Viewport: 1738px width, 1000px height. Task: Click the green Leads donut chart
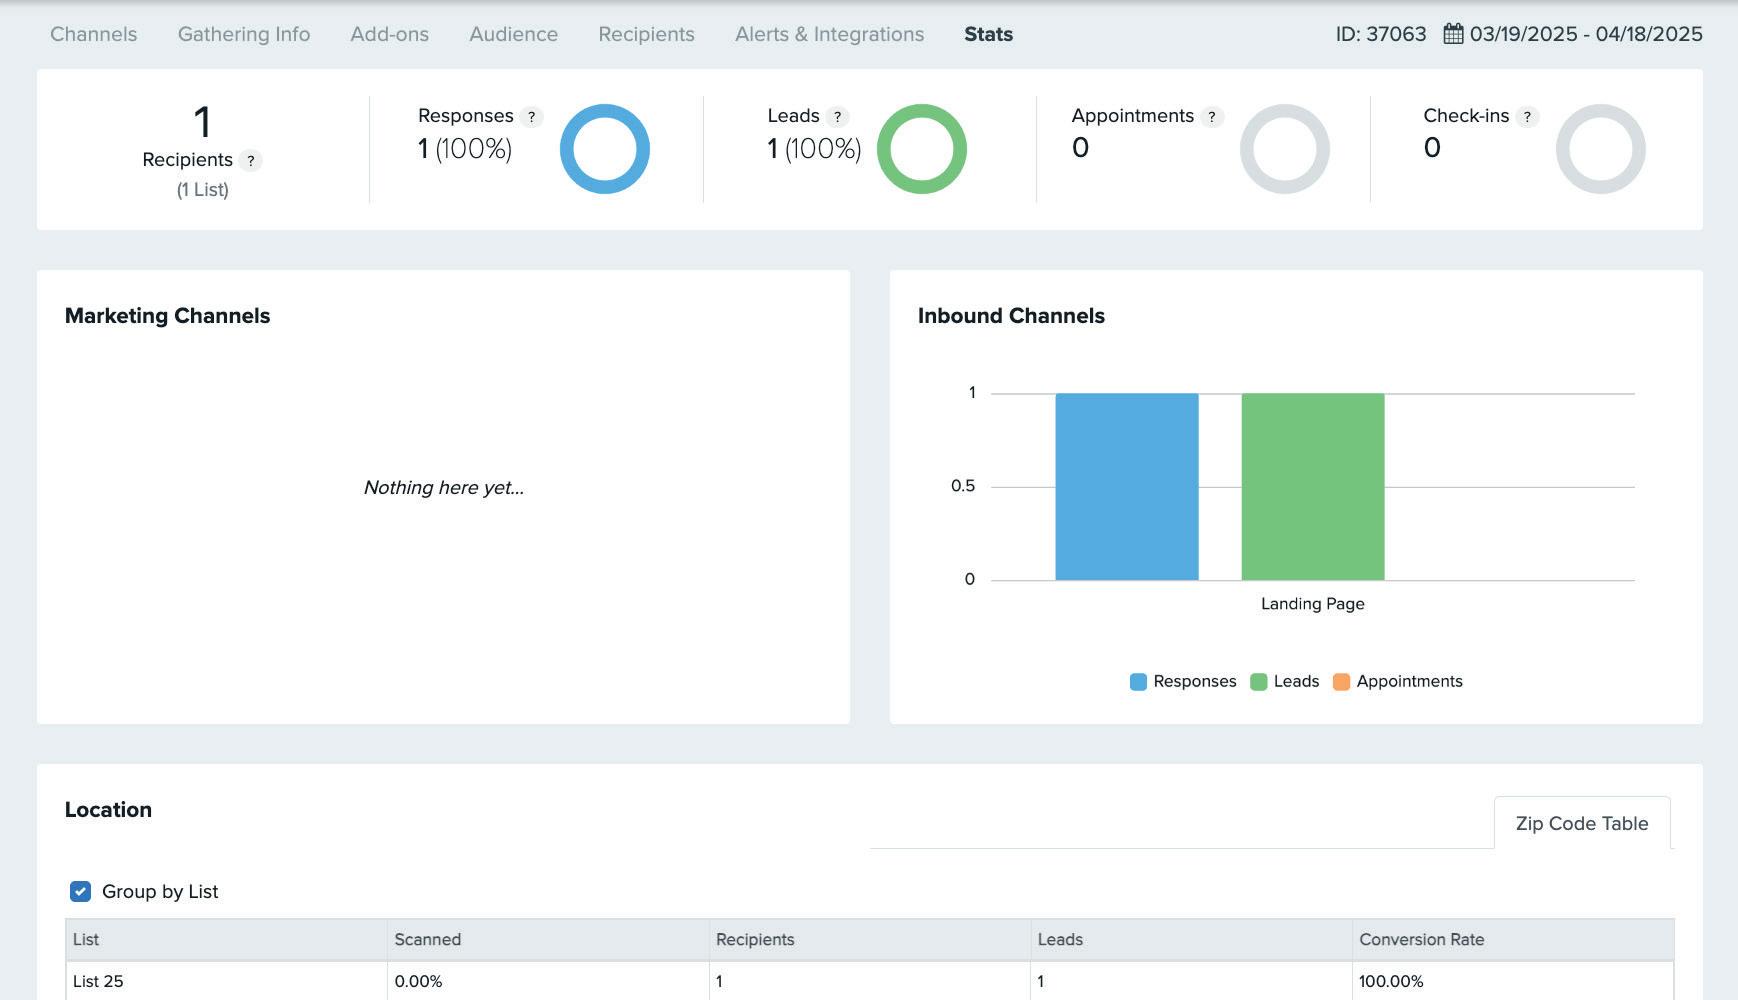click(x=922, y=149)
